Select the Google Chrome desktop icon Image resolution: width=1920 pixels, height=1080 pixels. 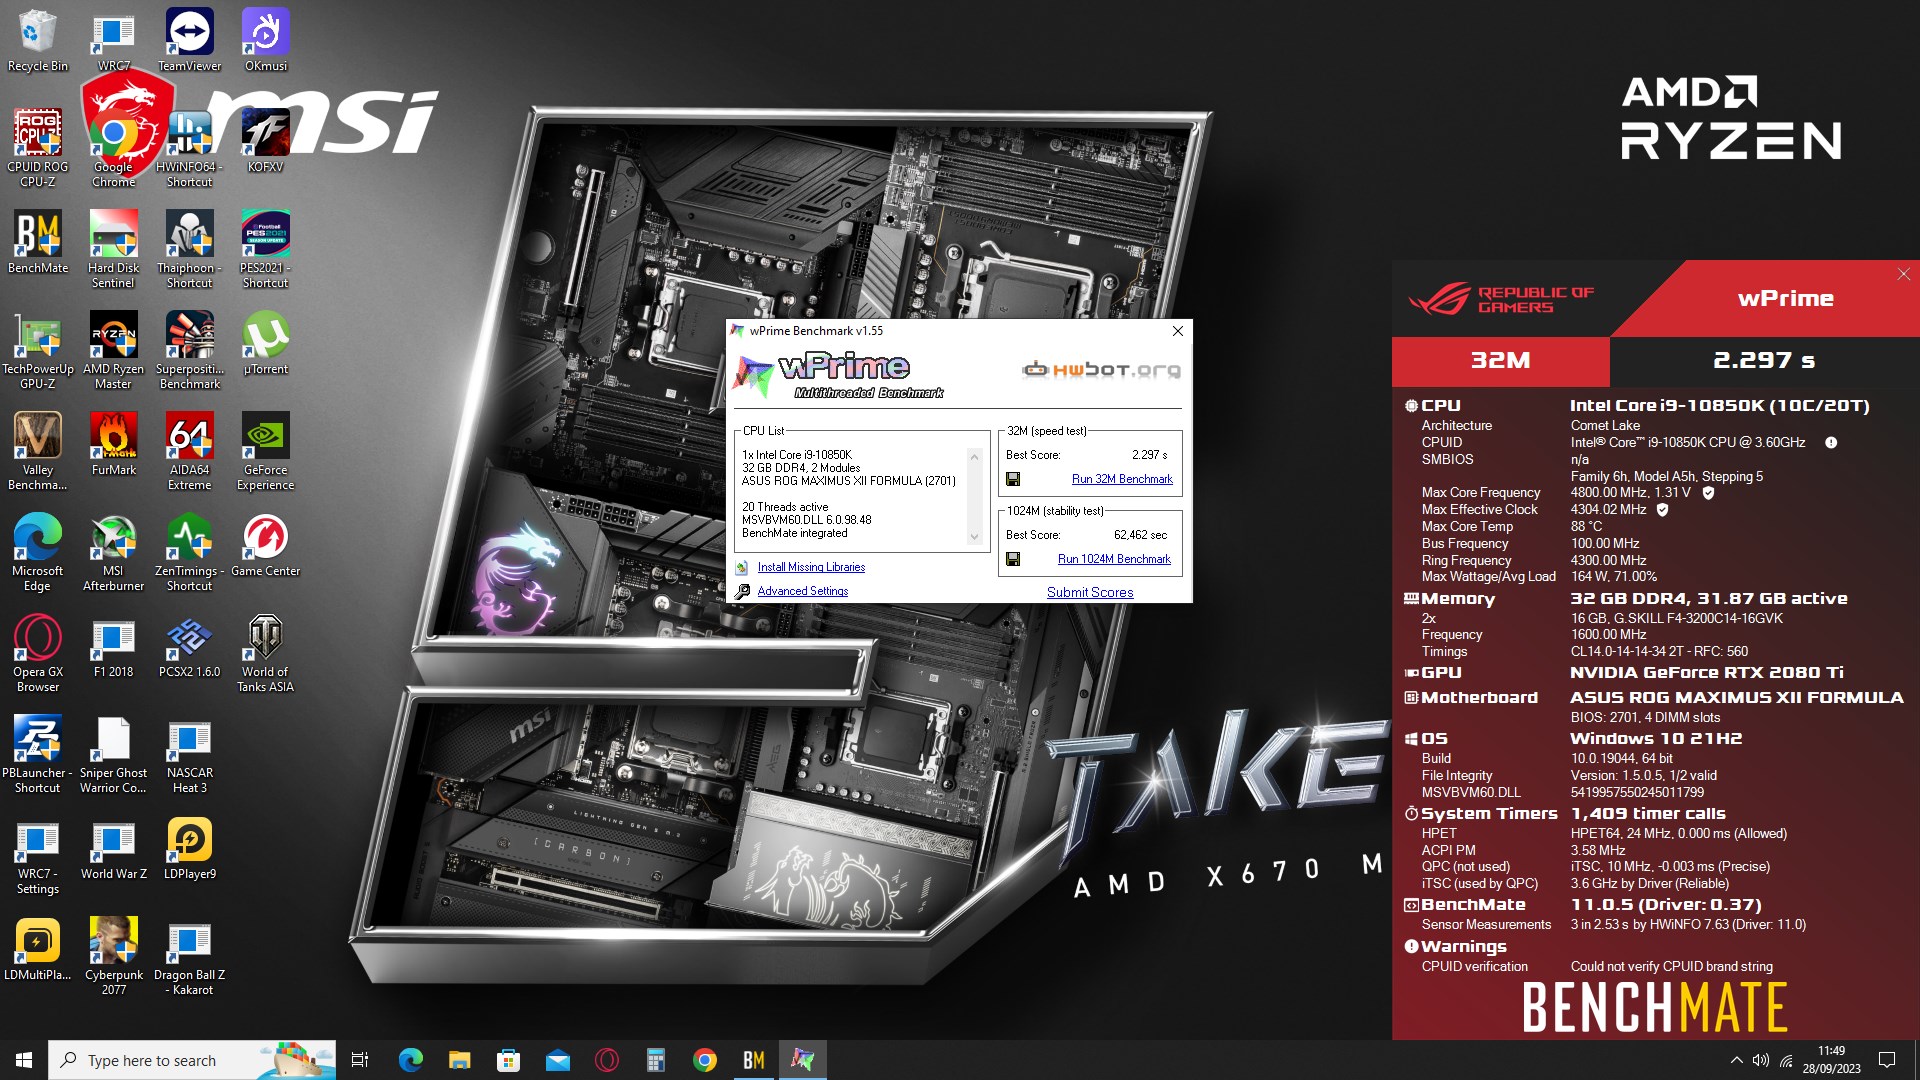(114, 148)
